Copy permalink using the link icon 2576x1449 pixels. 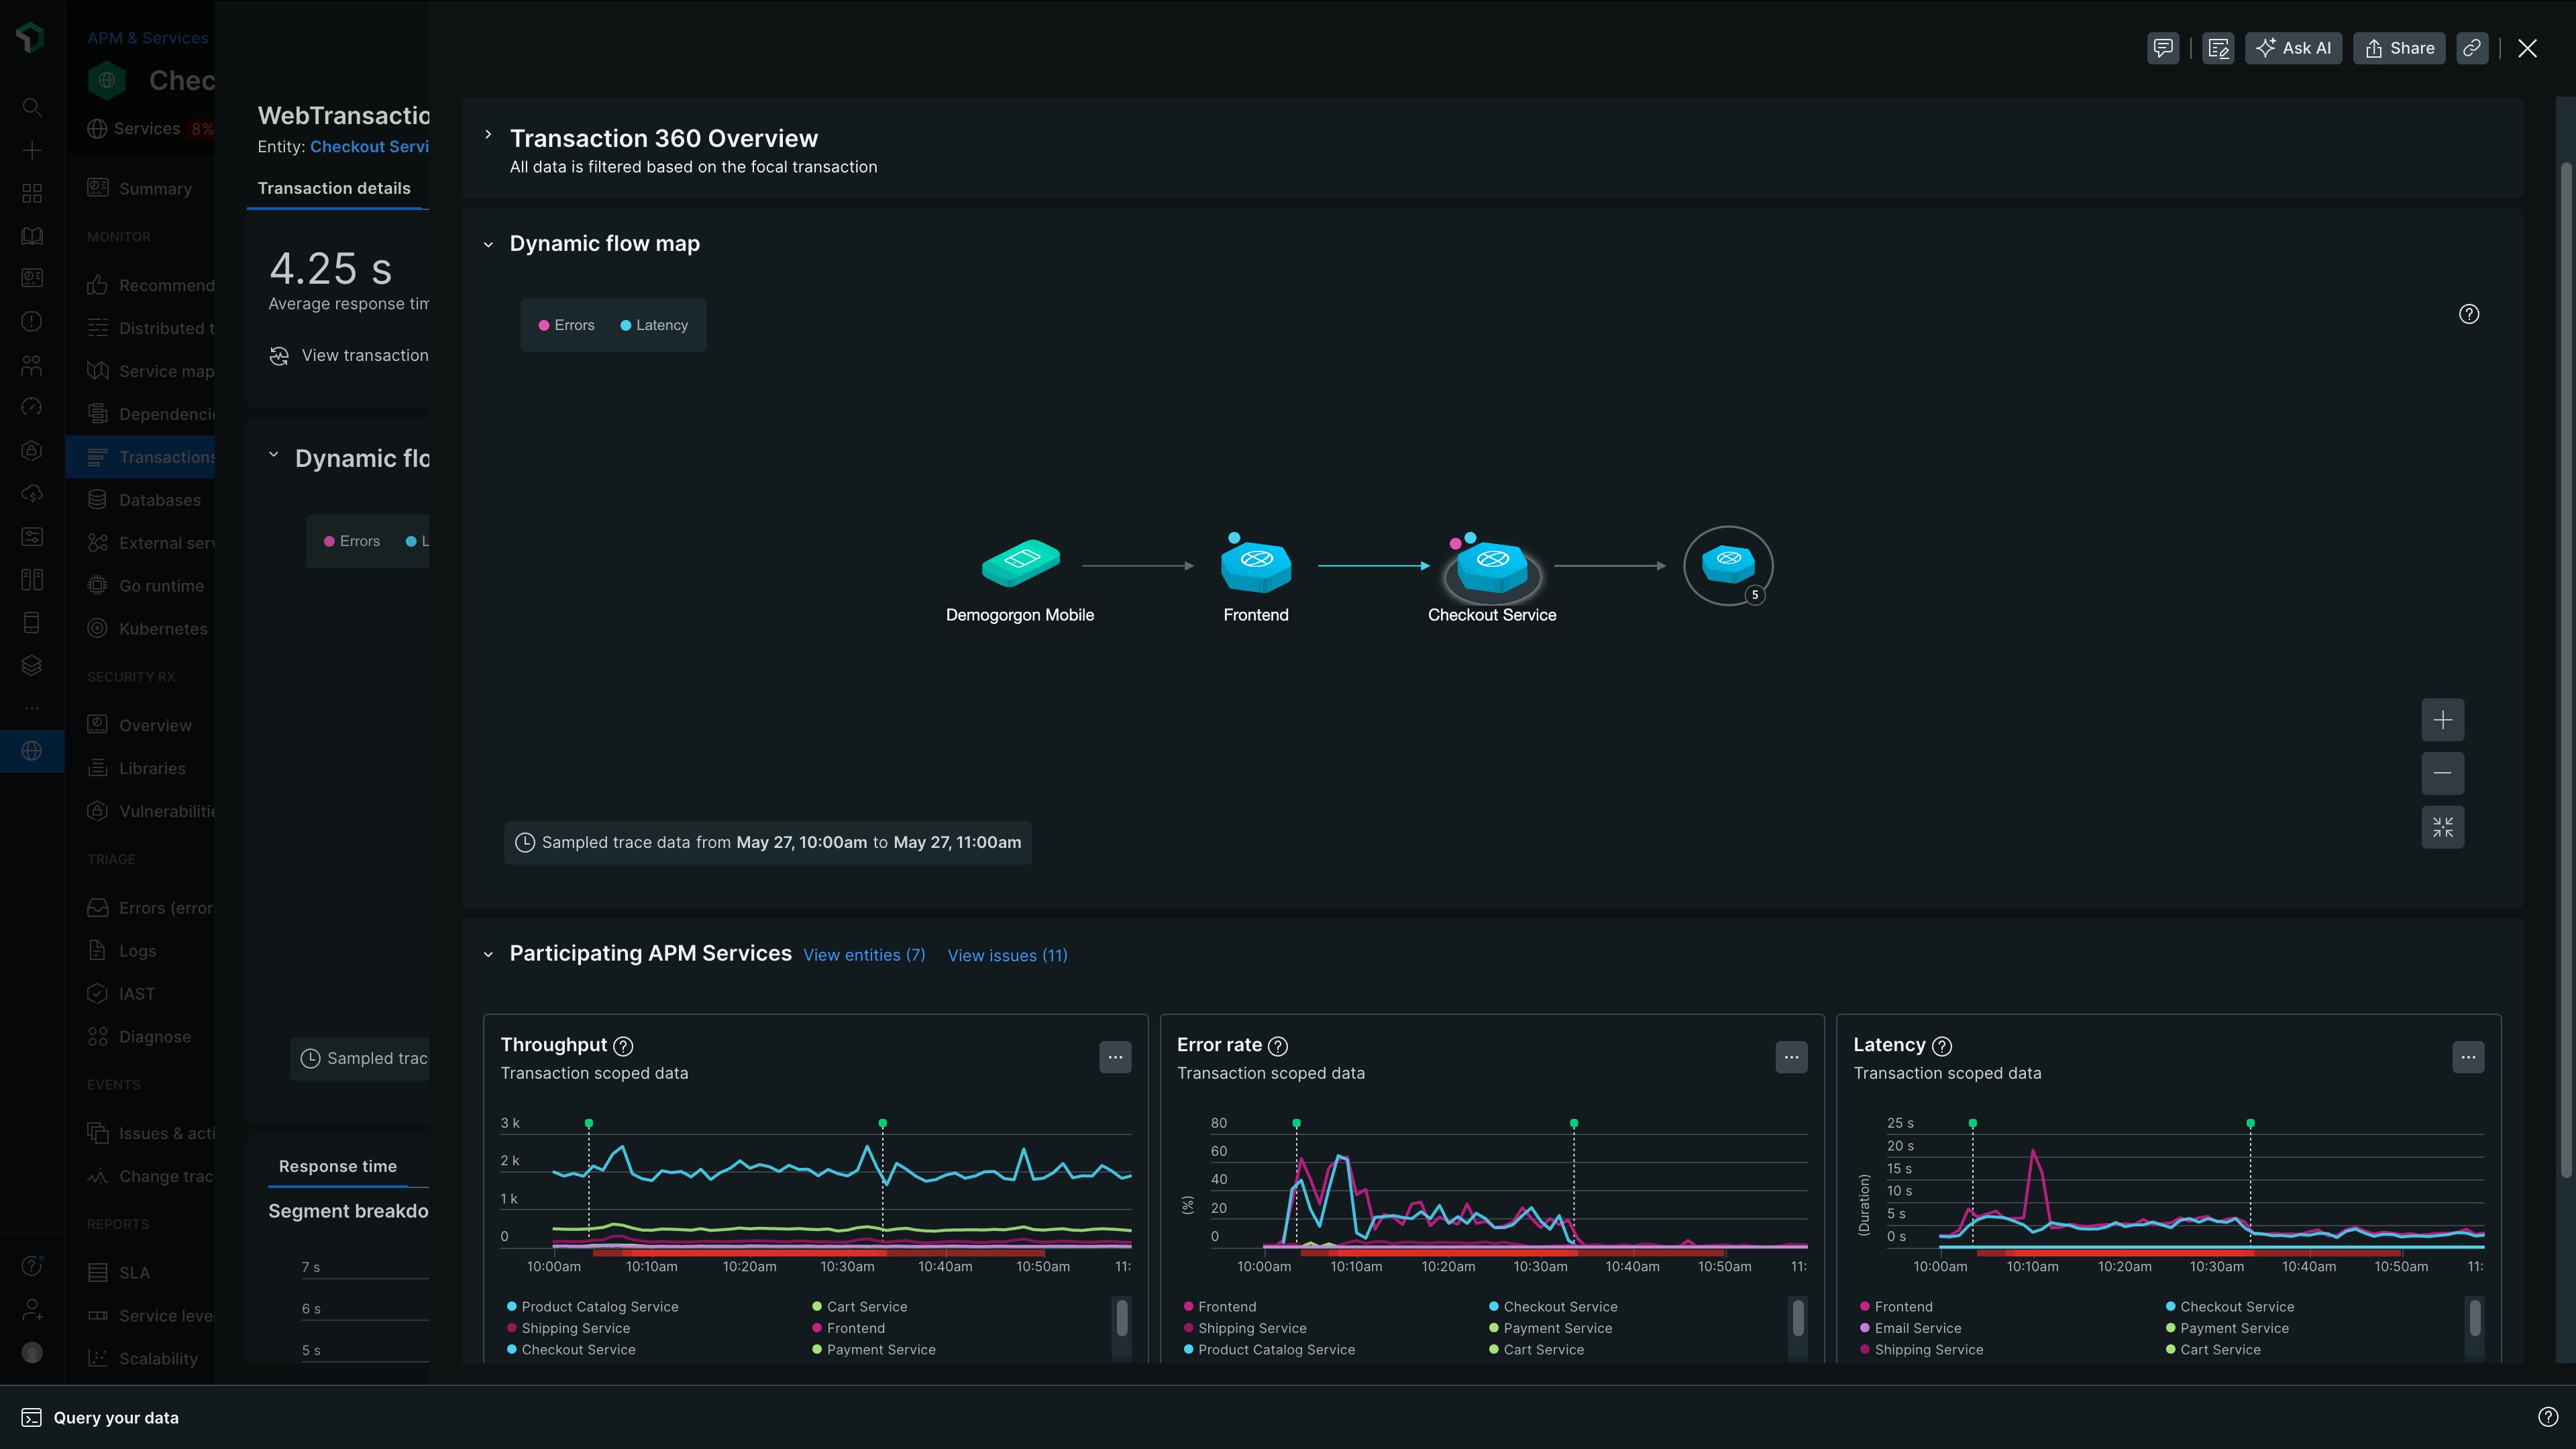[x=2472, y=47]
